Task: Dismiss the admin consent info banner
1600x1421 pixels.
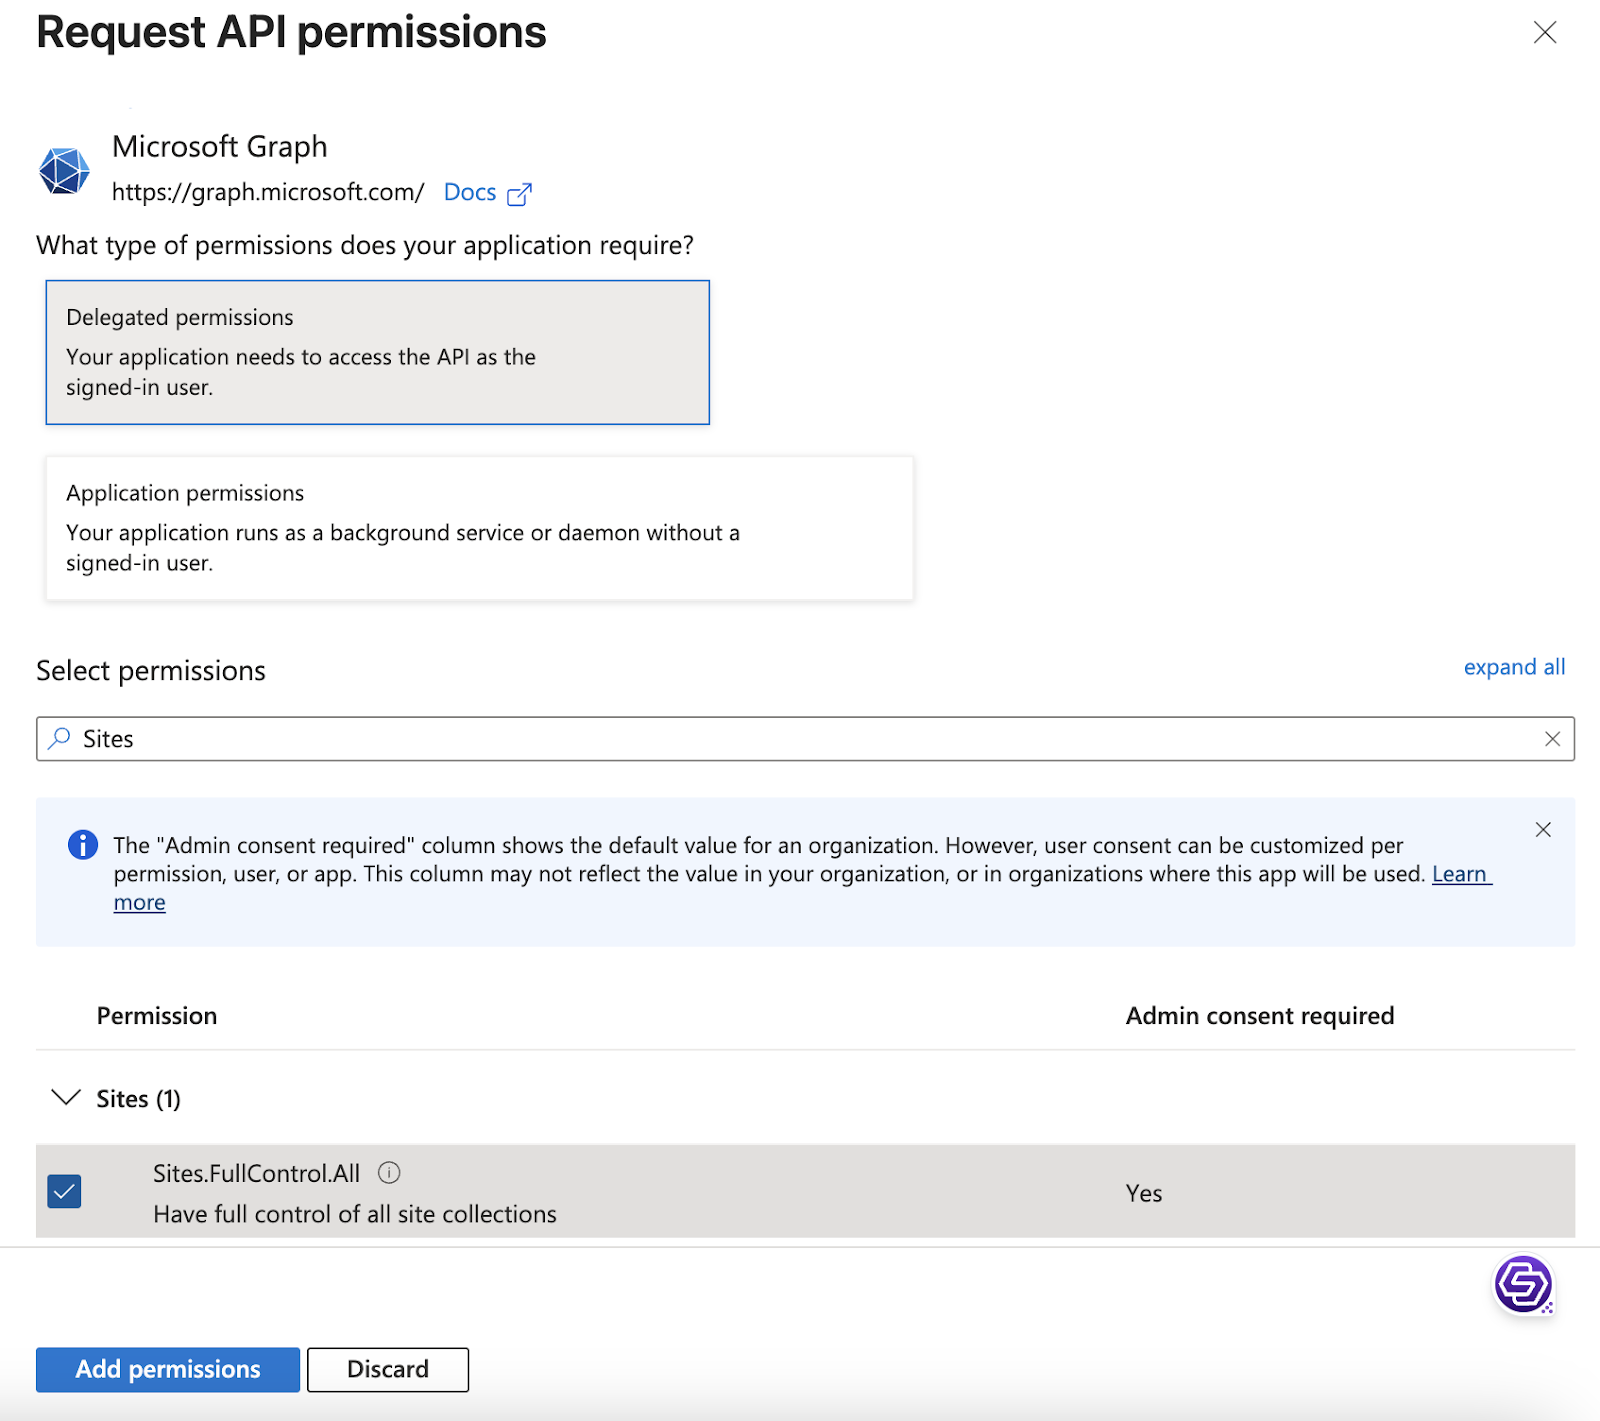Action: click(1543, 829)
